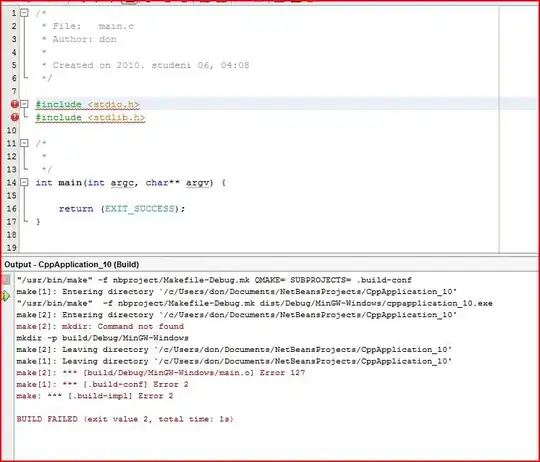Screen dimensions: 540x462
Task: Click the error icon beside #include <stdio.h>
Action: pyautogui.click(x=14, y=104)
